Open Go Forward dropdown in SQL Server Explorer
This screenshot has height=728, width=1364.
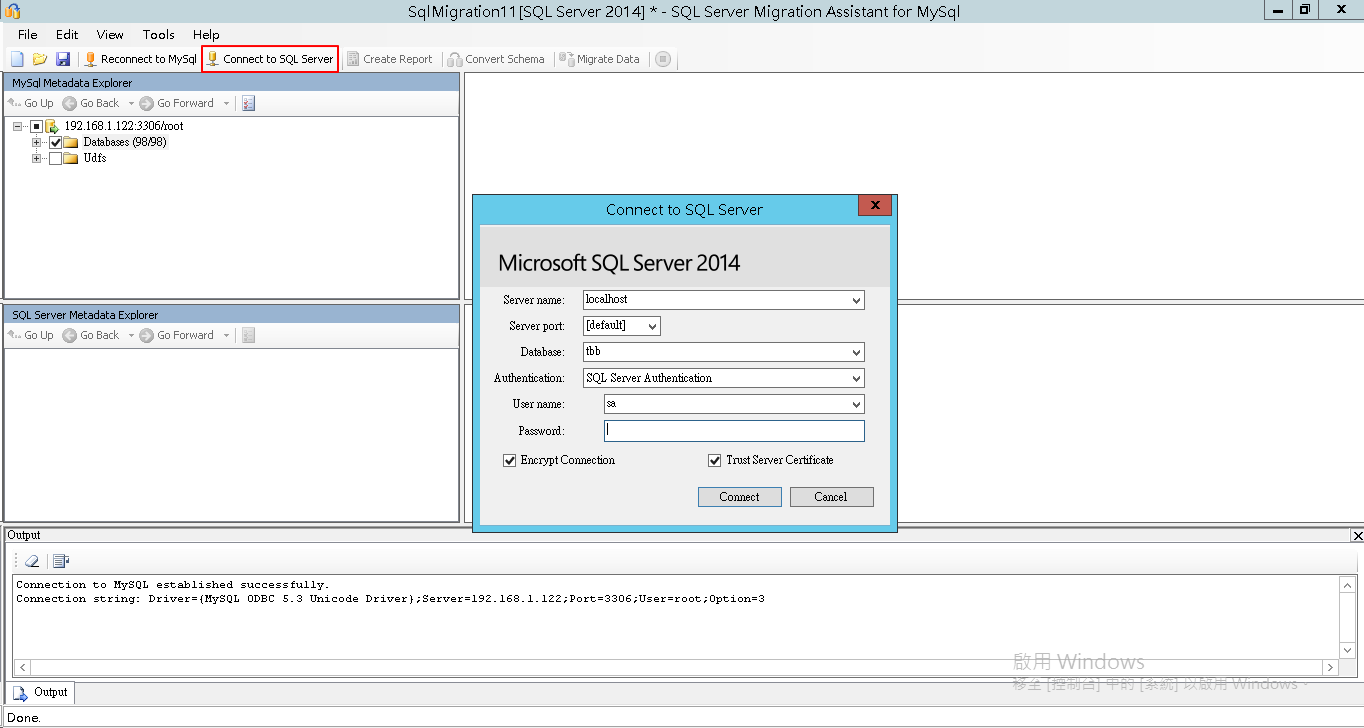pos(226,335)
